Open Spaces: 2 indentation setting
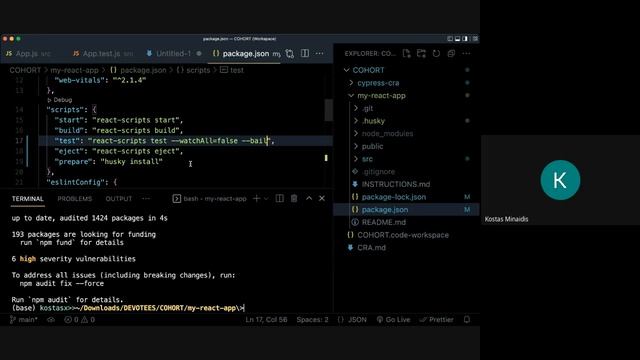Image resolution: width=640 pixels, height=360 pixels. coord(312,320)
